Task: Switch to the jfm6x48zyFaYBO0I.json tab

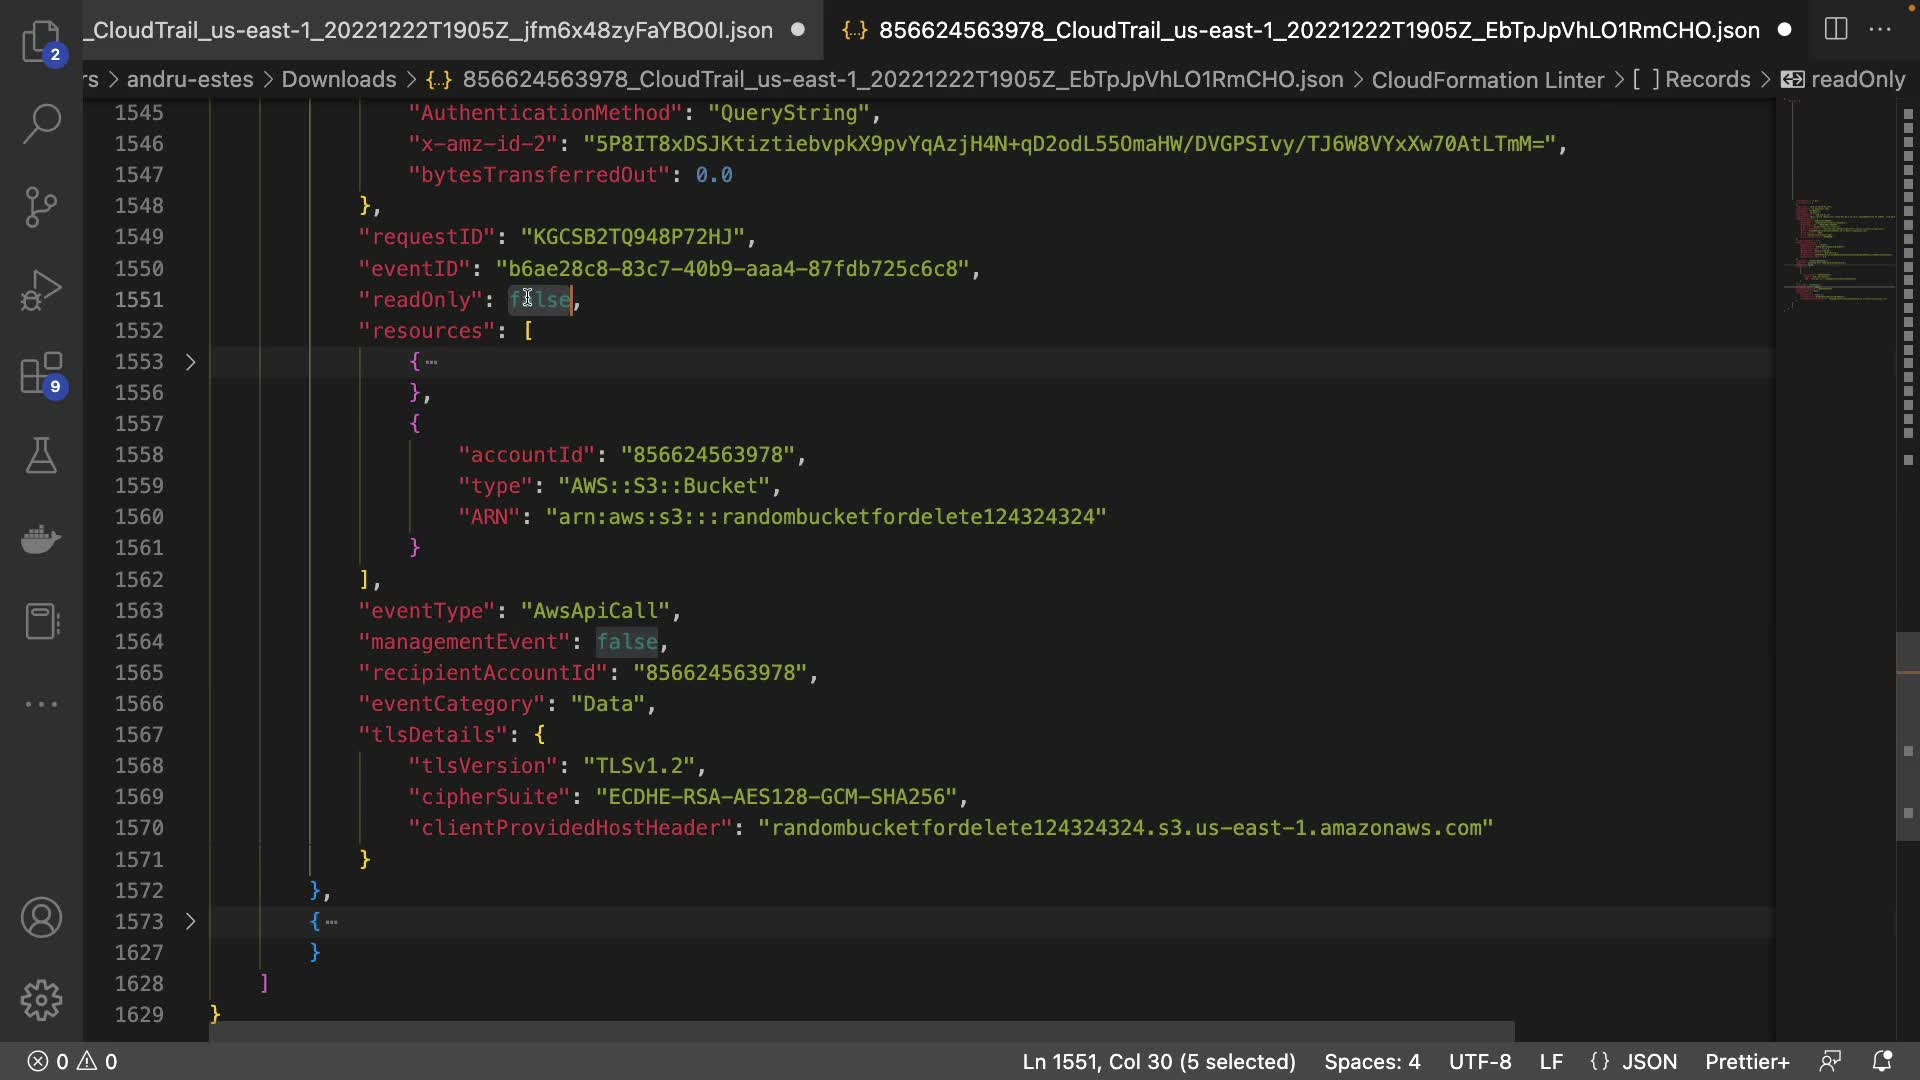Action: click(x=432, y=30)
